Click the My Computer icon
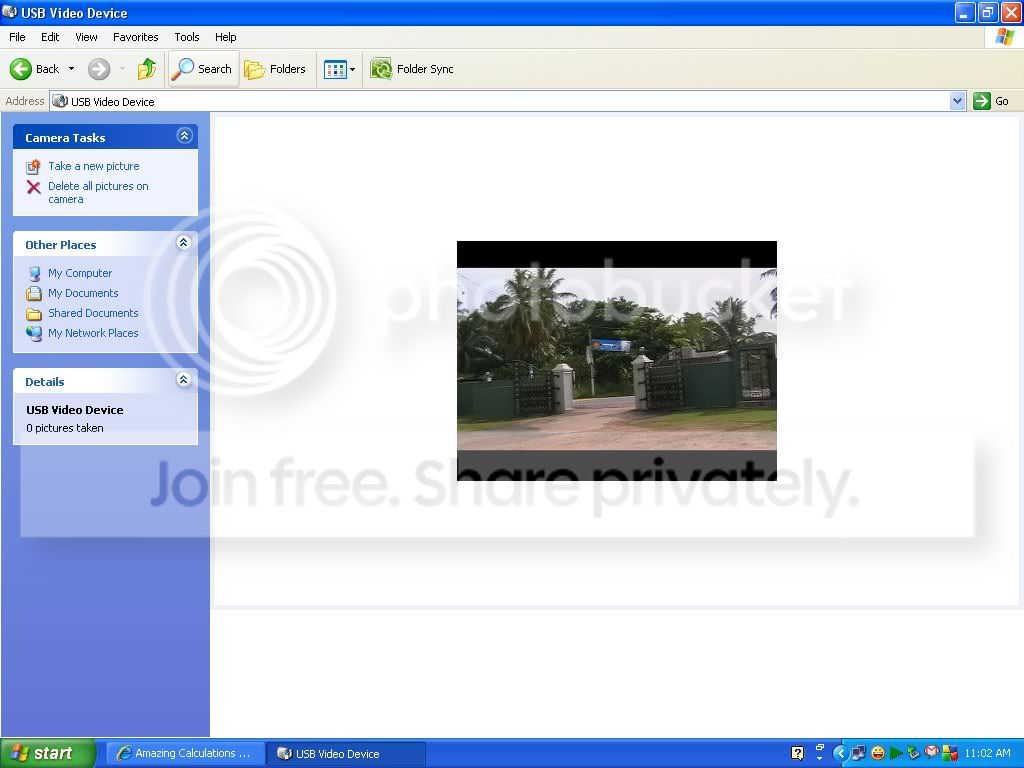The image size is (1024, 768). coord(34,274)
